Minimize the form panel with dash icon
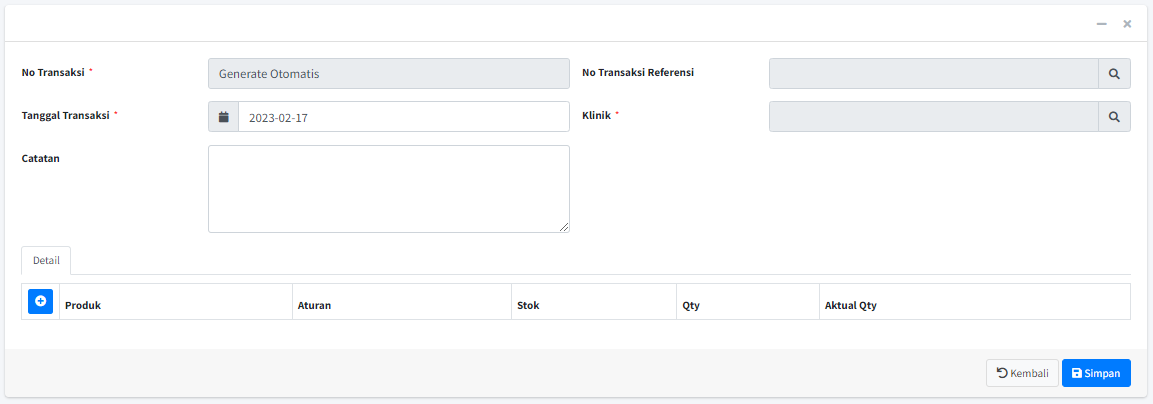Screen dimensions: 1153x404 (x=1101, y=23)
